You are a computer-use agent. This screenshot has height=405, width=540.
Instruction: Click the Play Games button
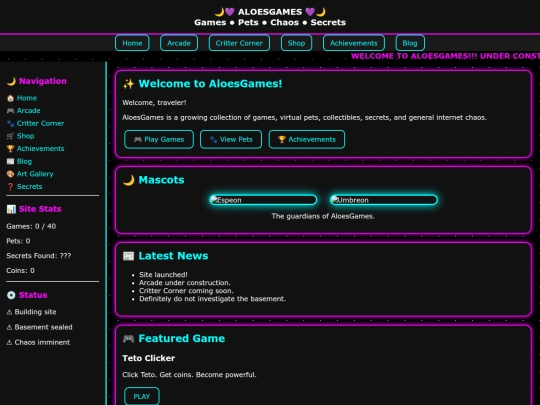point(159,139)
